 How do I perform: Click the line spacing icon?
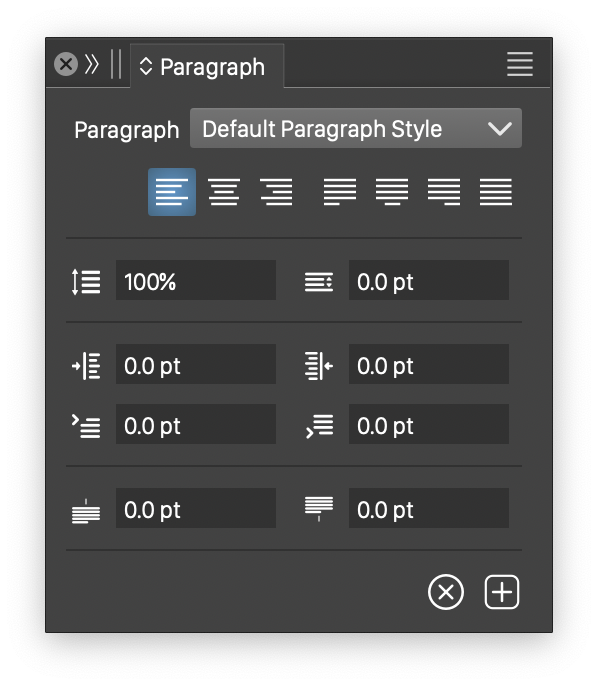(x=86, y=282)
